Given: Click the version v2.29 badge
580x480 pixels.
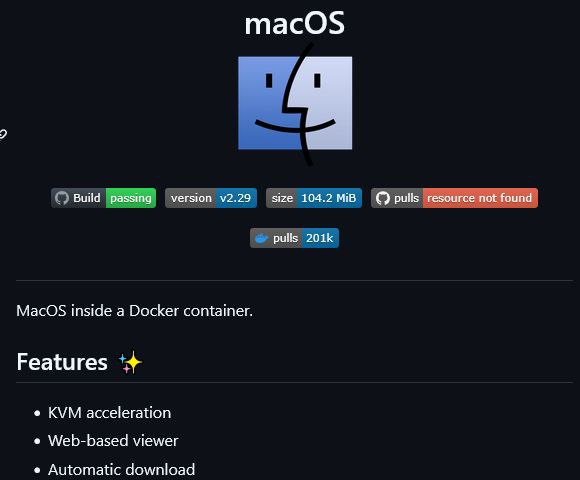Looking at the screenshot, I should click(211, 198).
